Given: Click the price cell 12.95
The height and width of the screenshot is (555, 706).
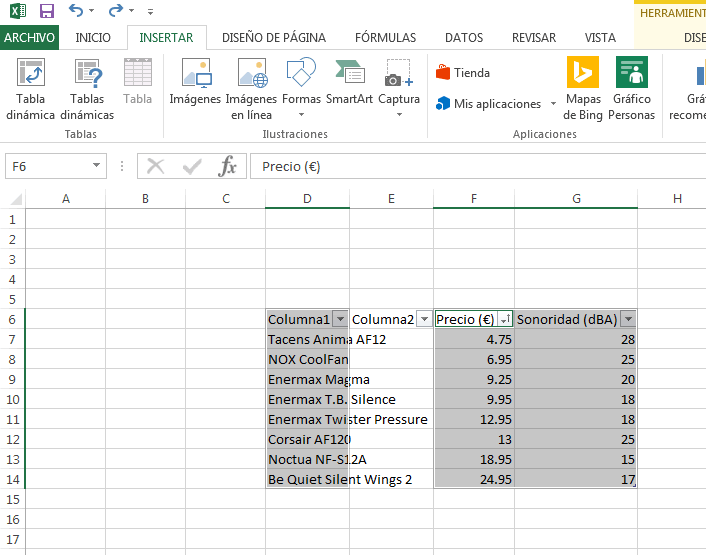Looking at the screenshot, I should pos(474,420).
